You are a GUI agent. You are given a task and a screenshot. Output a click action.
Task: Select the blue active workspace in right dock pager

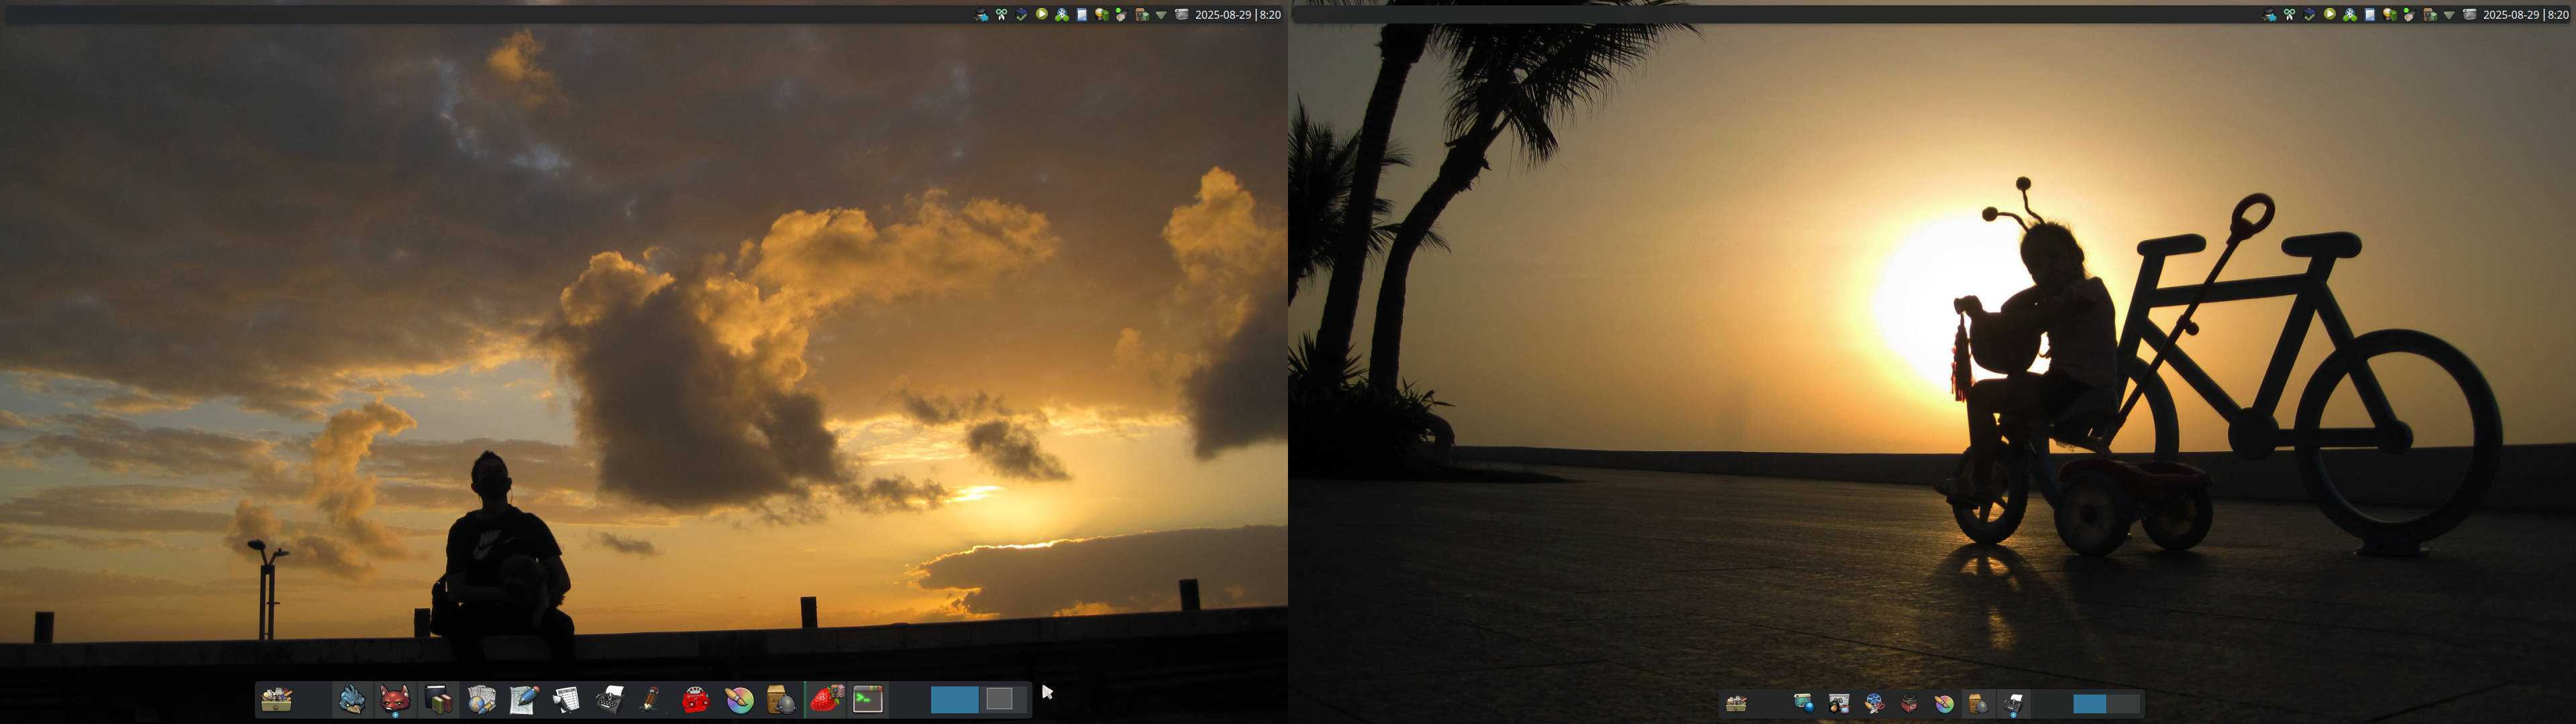pos(2090,704)
